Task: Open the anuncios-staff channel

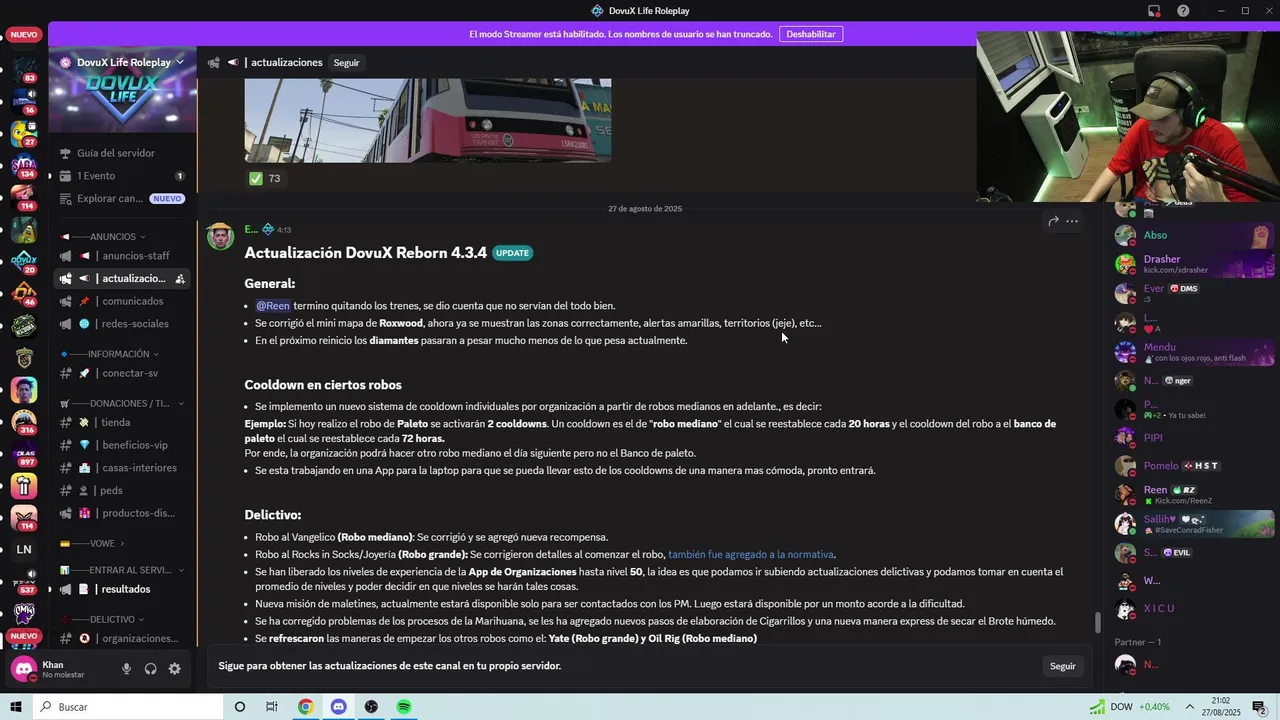Action: tap(122, 256)
